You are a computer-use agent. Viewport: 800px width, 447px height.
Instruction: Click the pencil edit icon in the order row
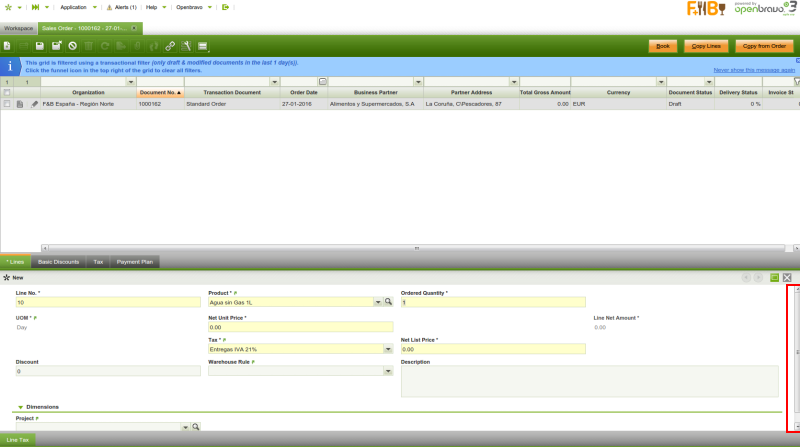[x=34, y=104]
